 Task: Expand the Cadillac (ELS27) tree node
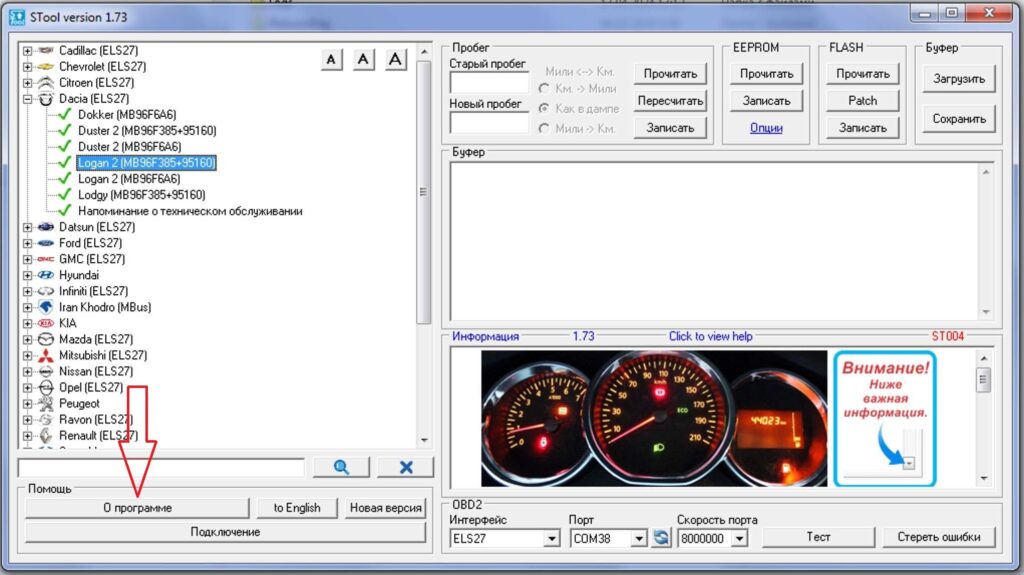click(27, 50)
